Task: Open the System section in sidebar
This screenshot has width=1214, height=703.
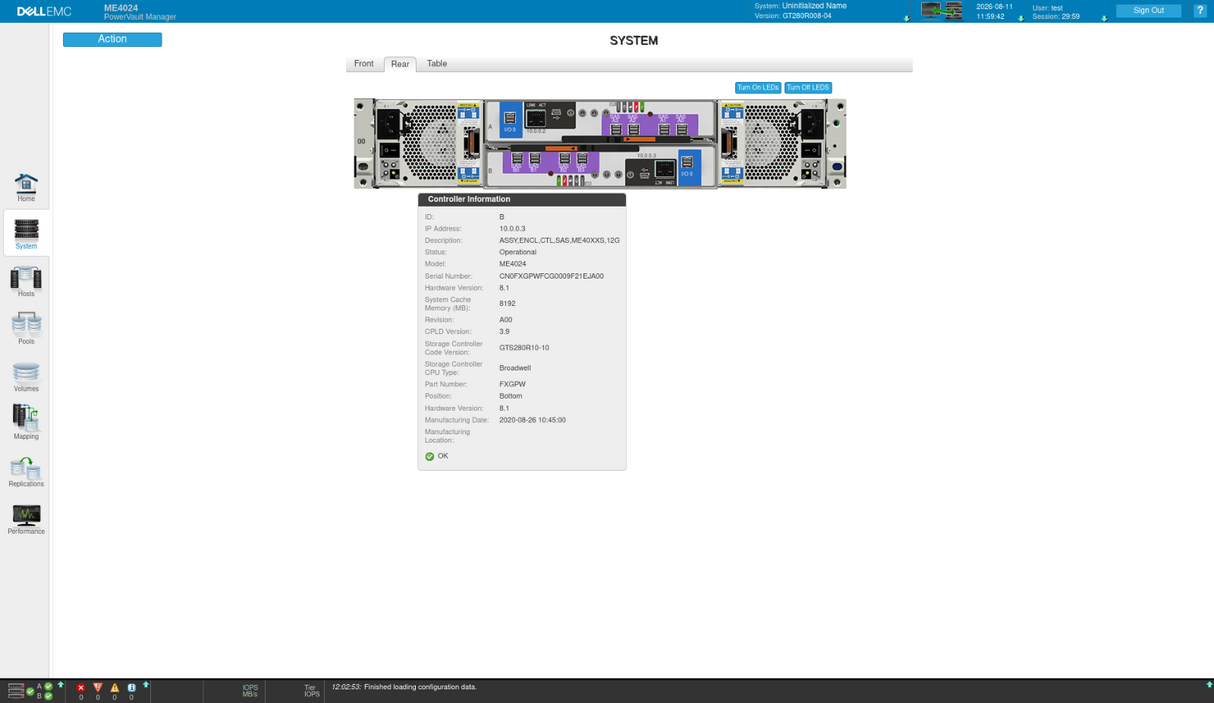Action: 26,234
